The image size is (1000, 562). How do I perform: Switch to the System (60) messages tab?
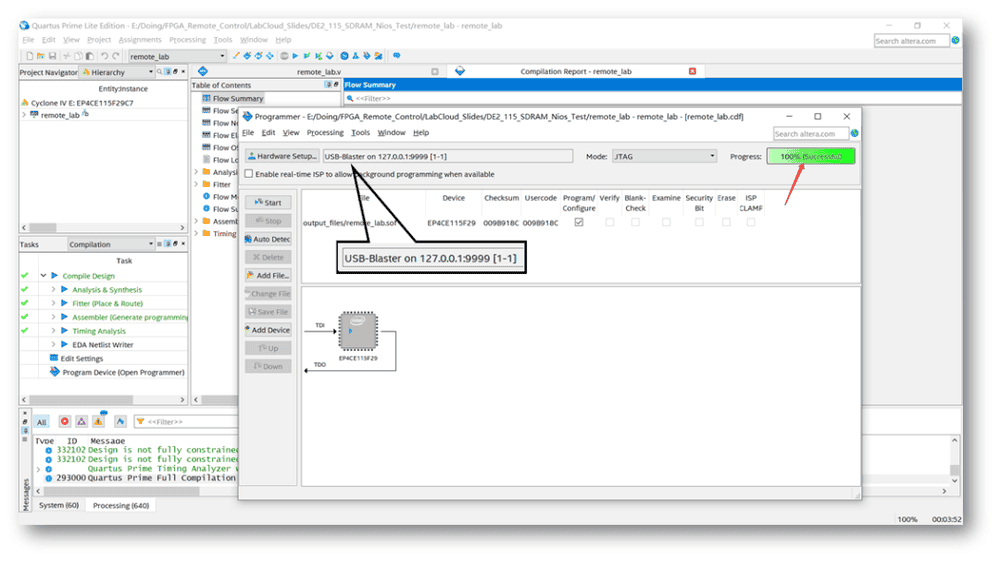(59, 505)
